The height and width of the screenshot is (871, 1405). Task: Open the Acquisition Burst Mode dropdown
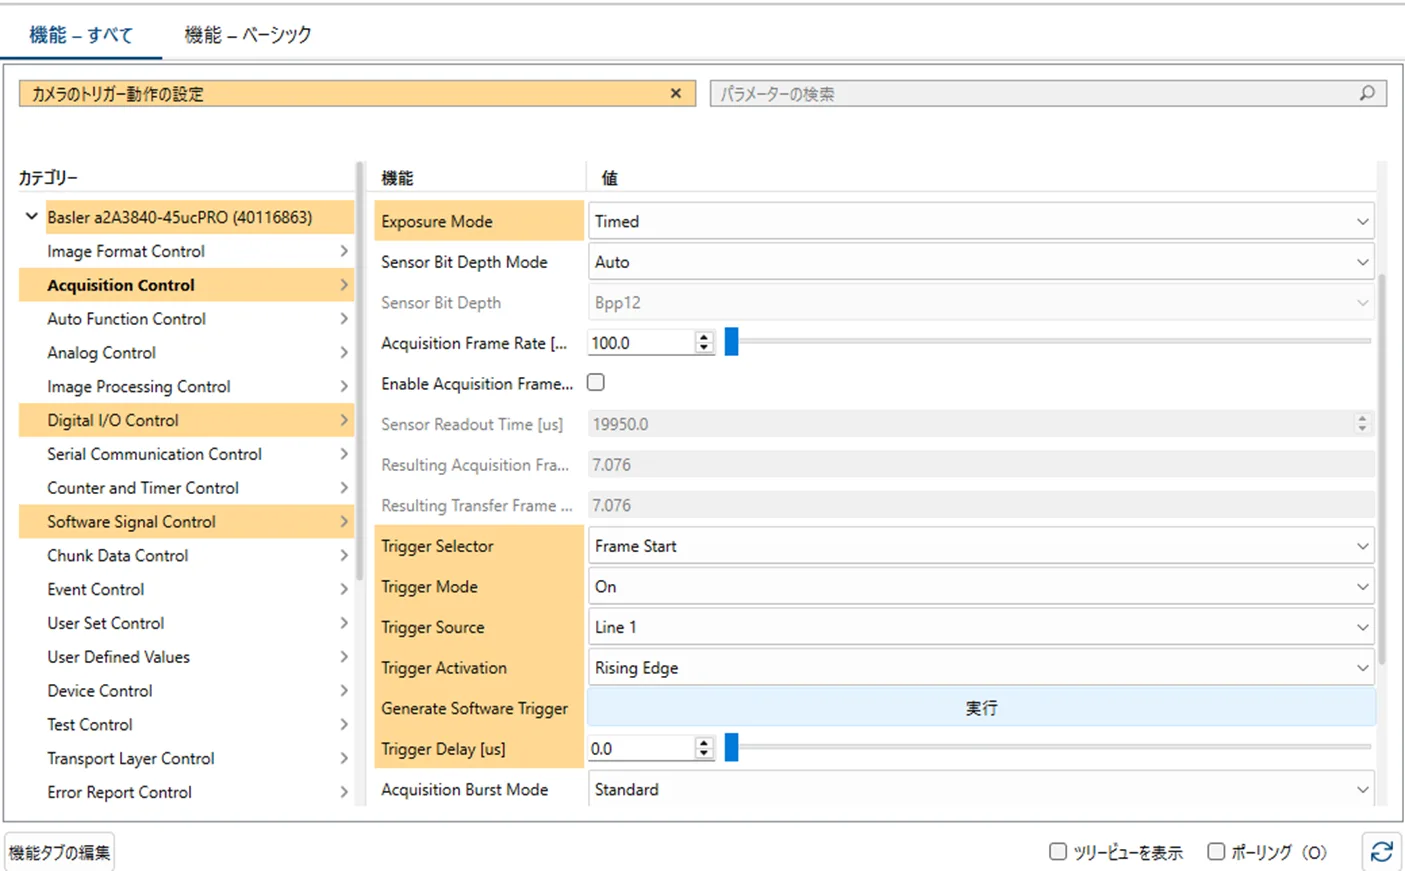click(x=981, y=789)
